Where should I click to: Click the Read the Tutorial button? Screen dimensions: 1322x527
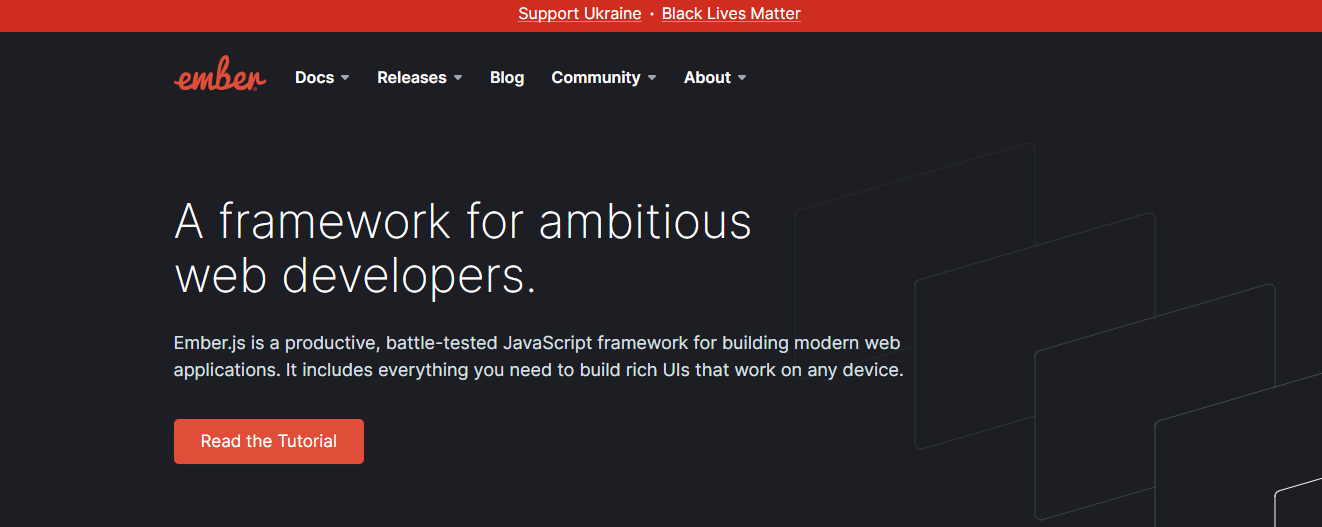coord(269,441)
